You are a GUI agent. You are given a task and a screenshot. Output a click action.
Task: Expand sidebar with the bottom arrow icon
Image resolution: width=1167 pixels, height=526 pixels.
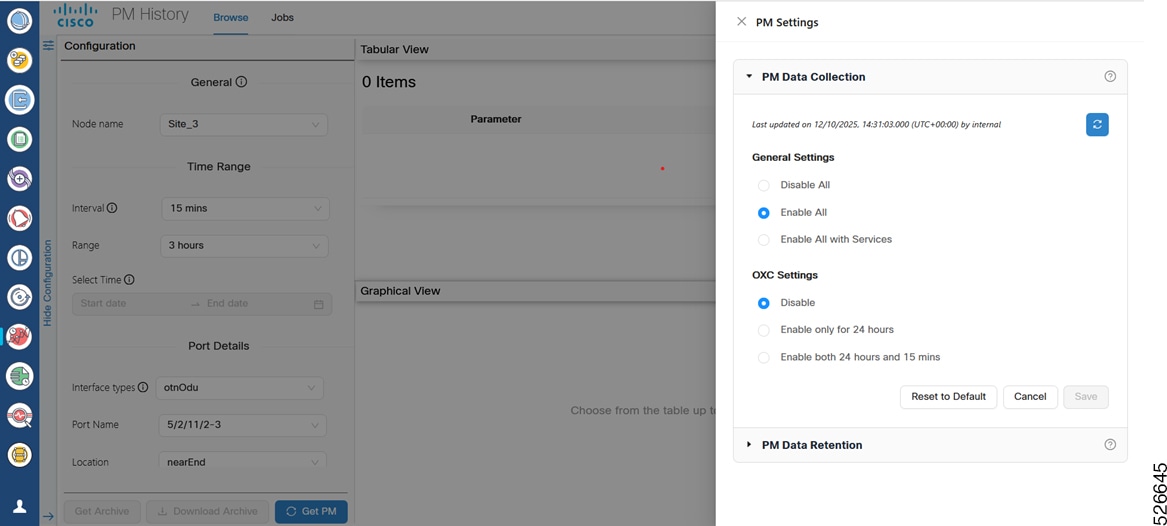point(48,516)
